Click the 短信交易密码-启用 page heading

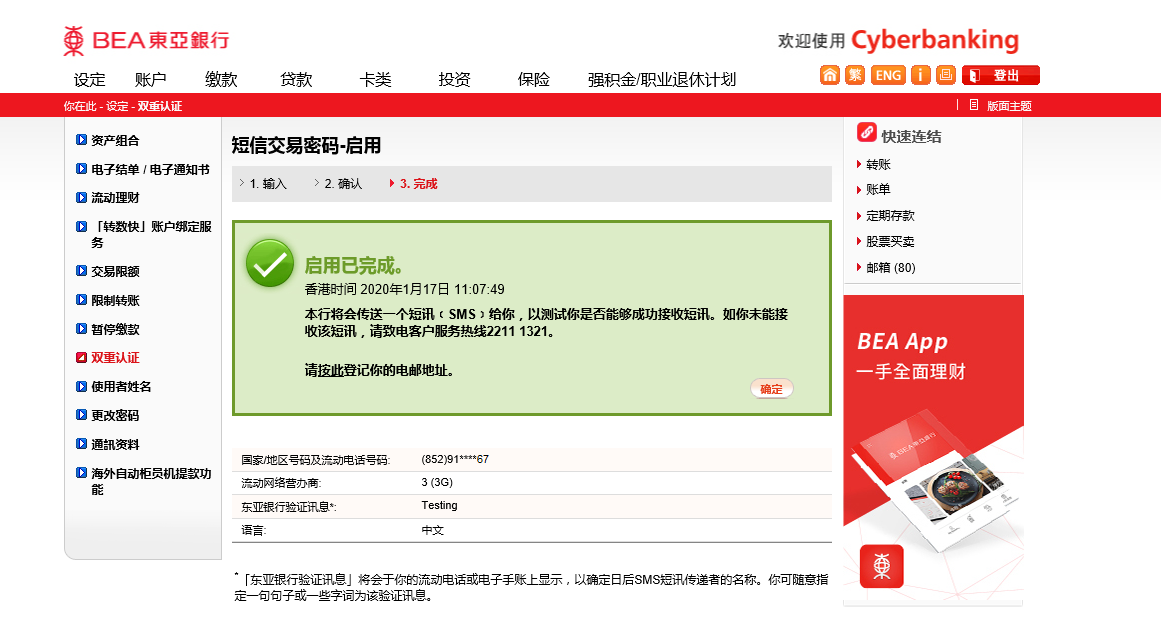[x=306, y=145]
